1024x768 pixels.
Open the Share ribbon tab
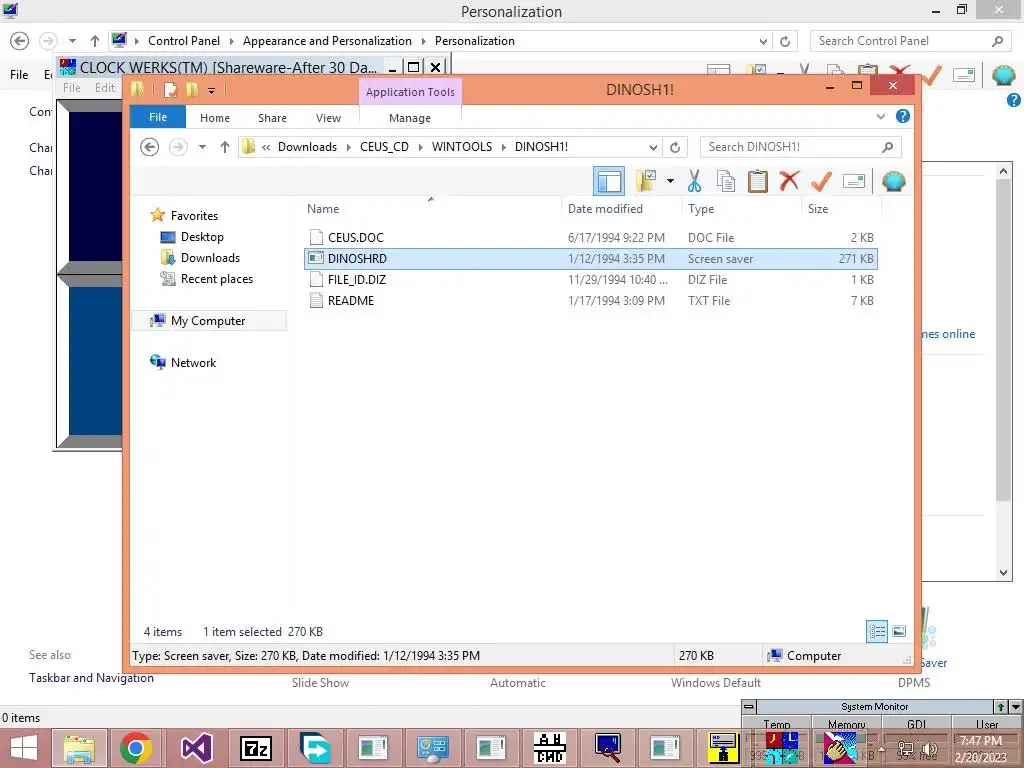(x=272, y=118)
